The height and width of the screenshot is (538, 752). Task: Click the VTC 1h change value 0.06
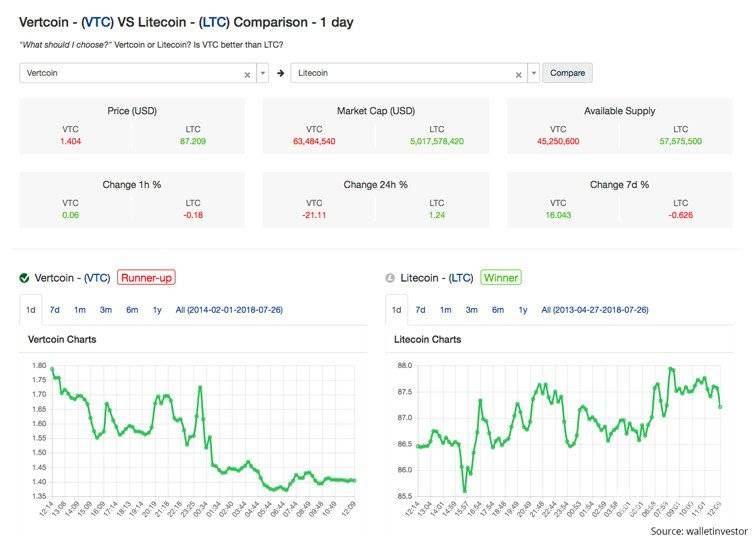coord(70,215)
